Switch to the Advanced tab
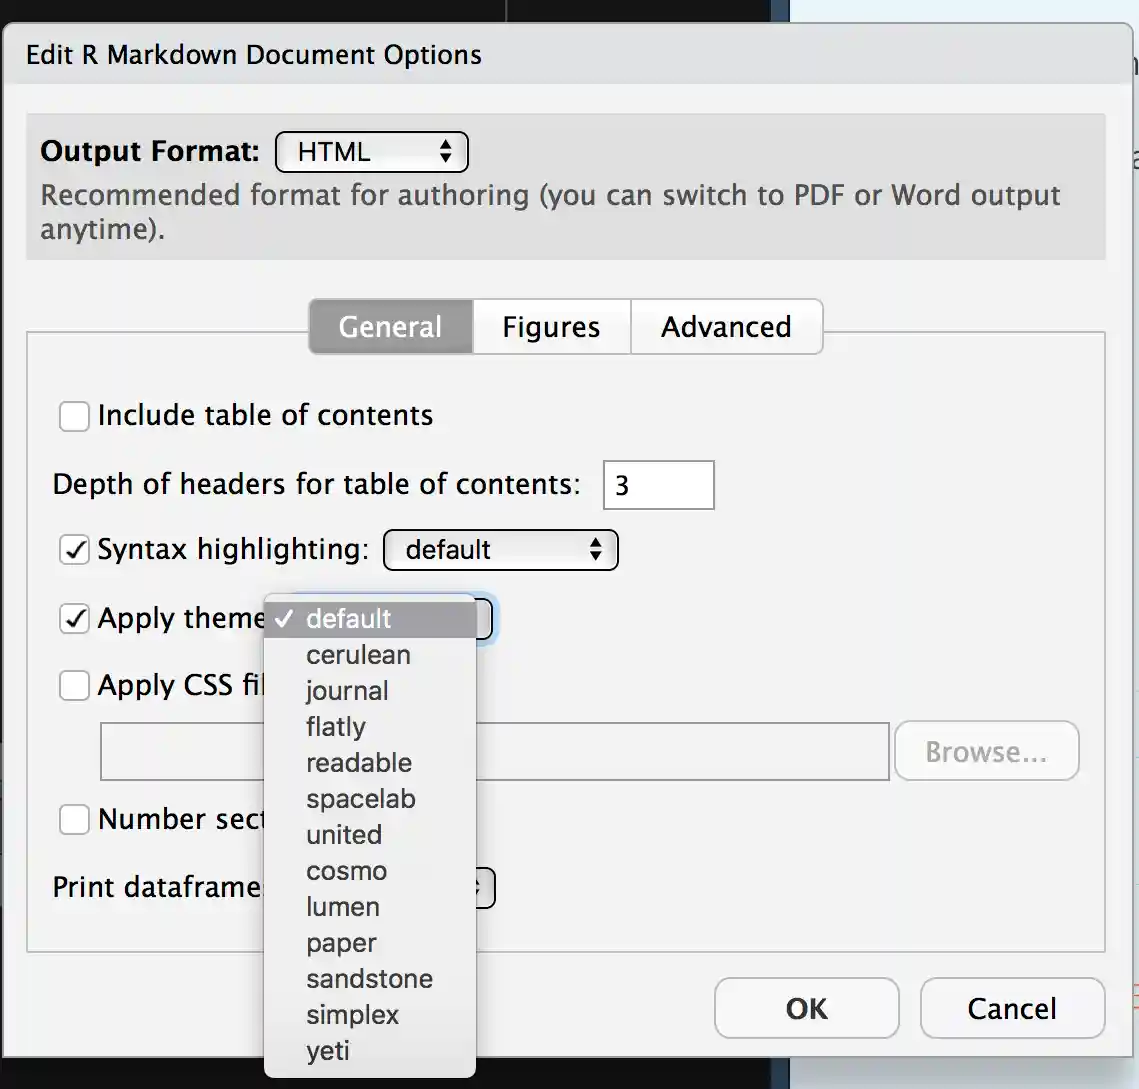Screen dimensions: 1139x1089 (726, 327)
